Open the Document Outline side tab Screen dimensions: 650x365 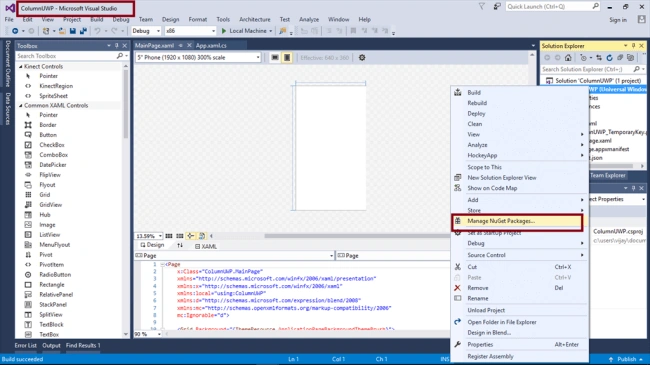pyautogui.click(x=7, y=63)
